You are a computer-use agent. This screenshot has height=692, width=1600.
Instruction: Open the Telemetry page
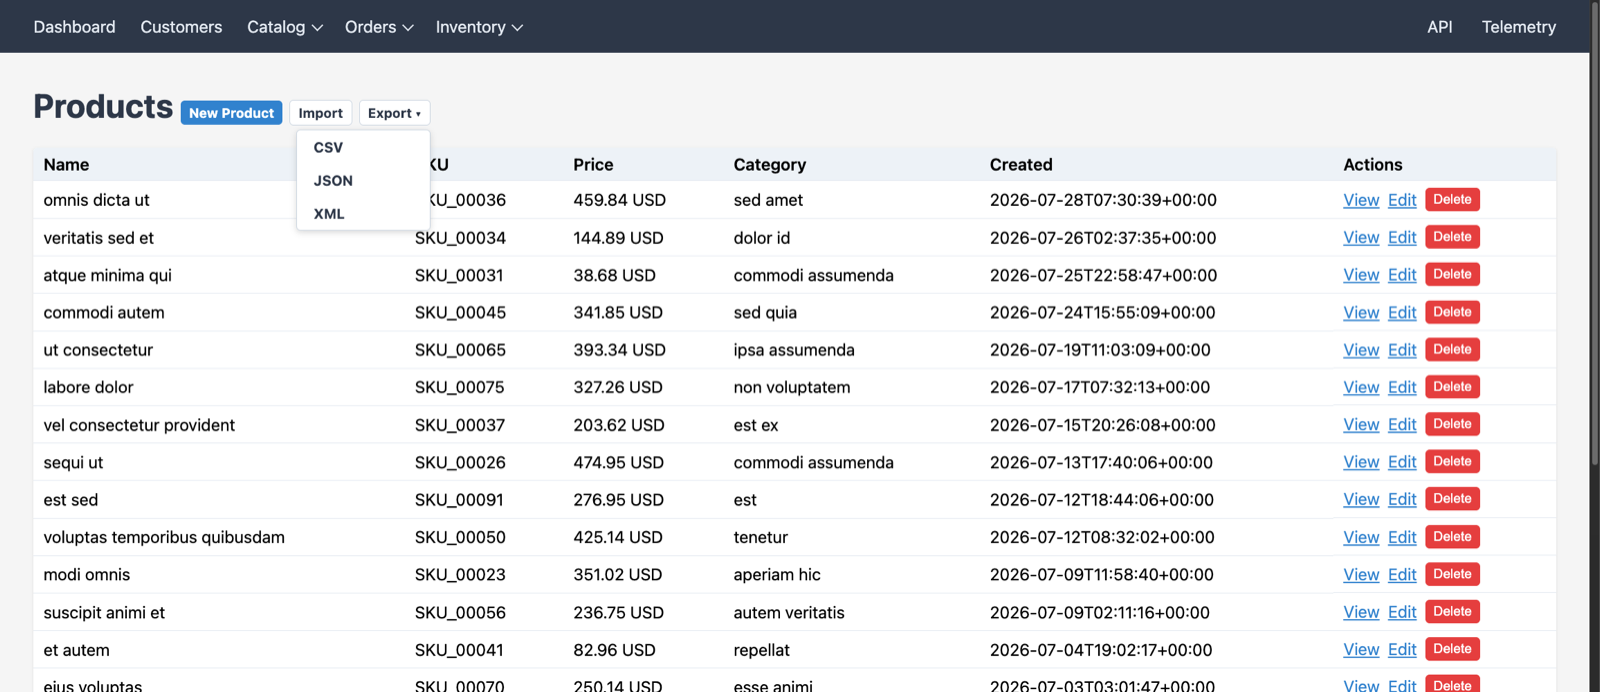pos(1519,27)
